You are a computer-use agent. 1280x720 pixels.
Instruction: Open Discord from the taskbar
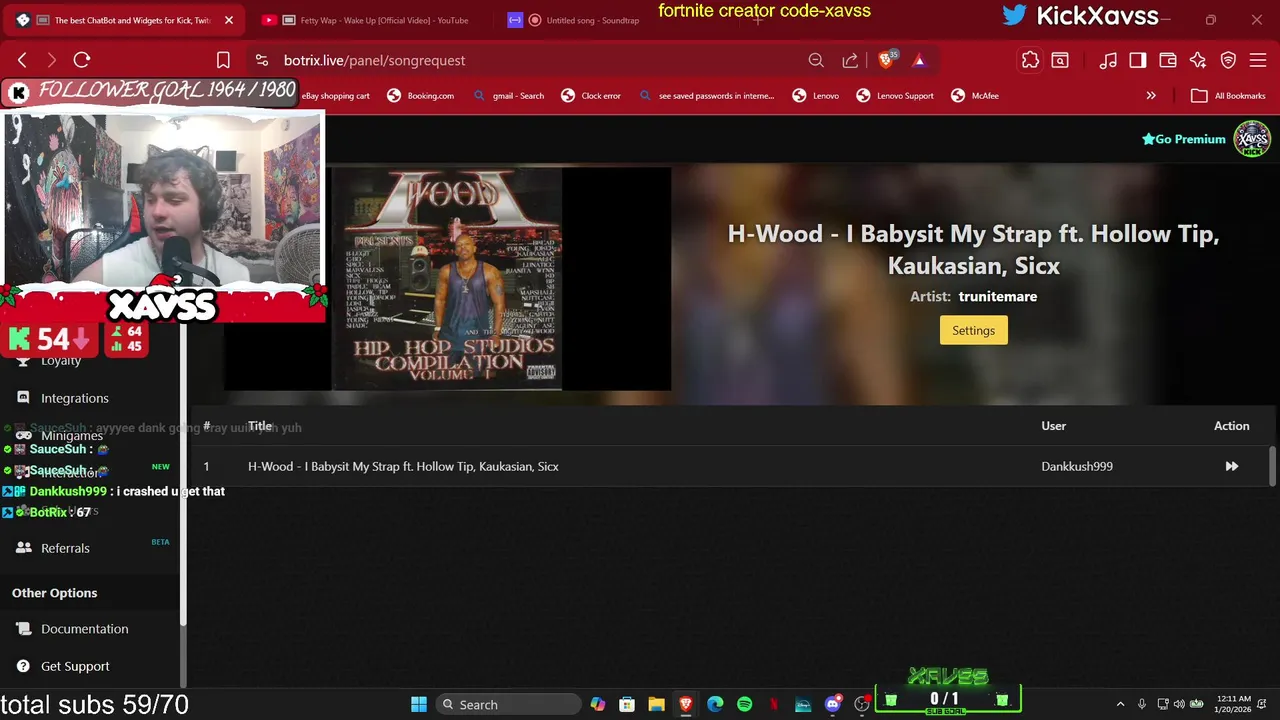pos(832,704)
